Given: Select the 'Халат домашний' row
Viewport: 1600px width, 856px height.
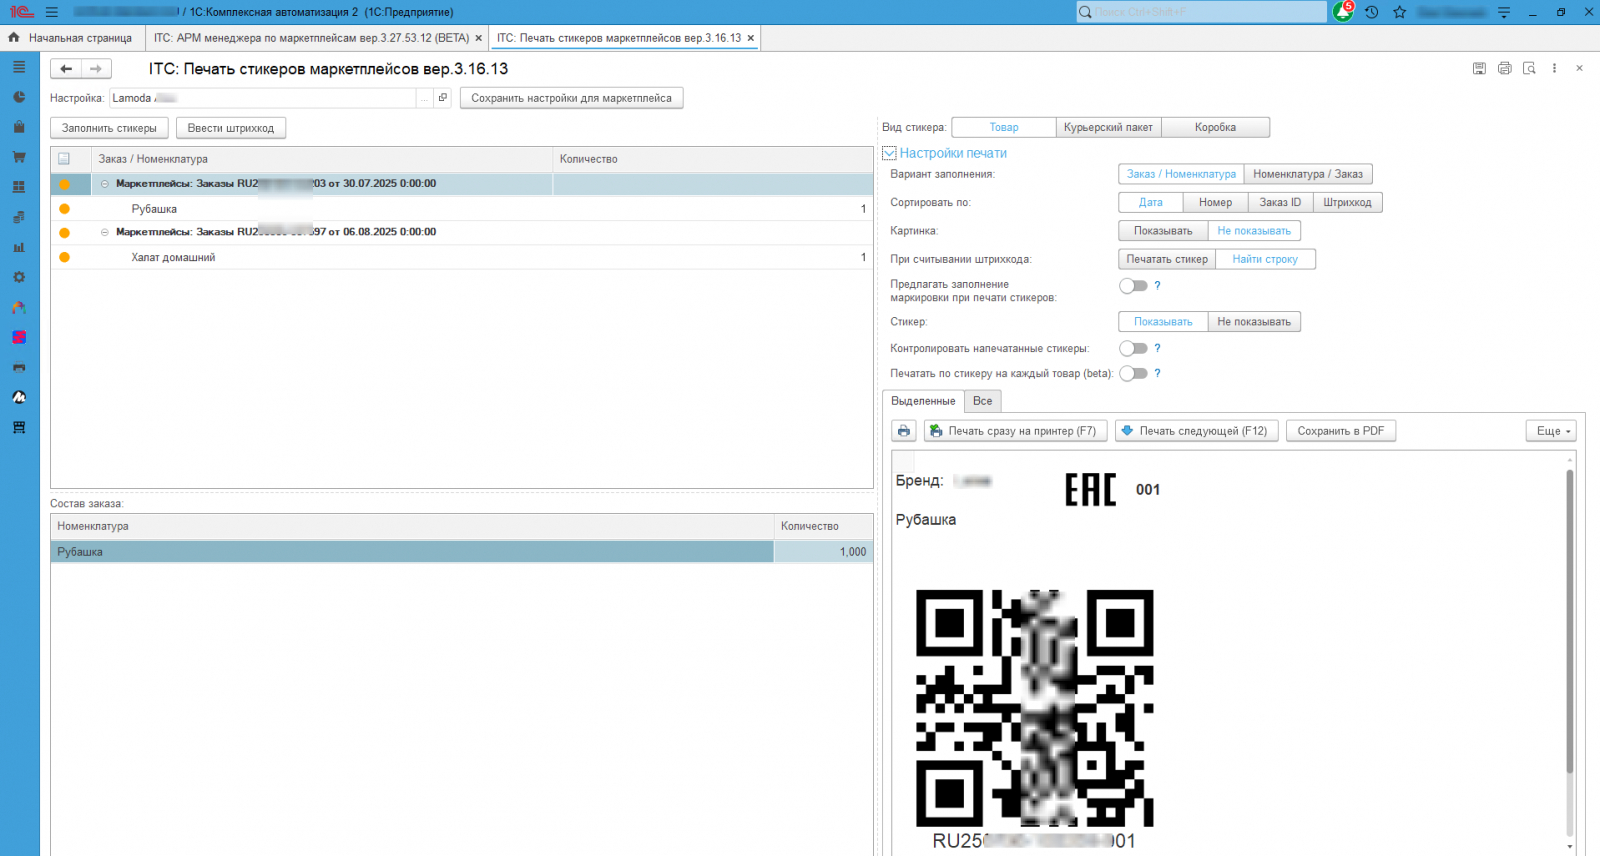Looking at the screenshot, I should 462,257.
